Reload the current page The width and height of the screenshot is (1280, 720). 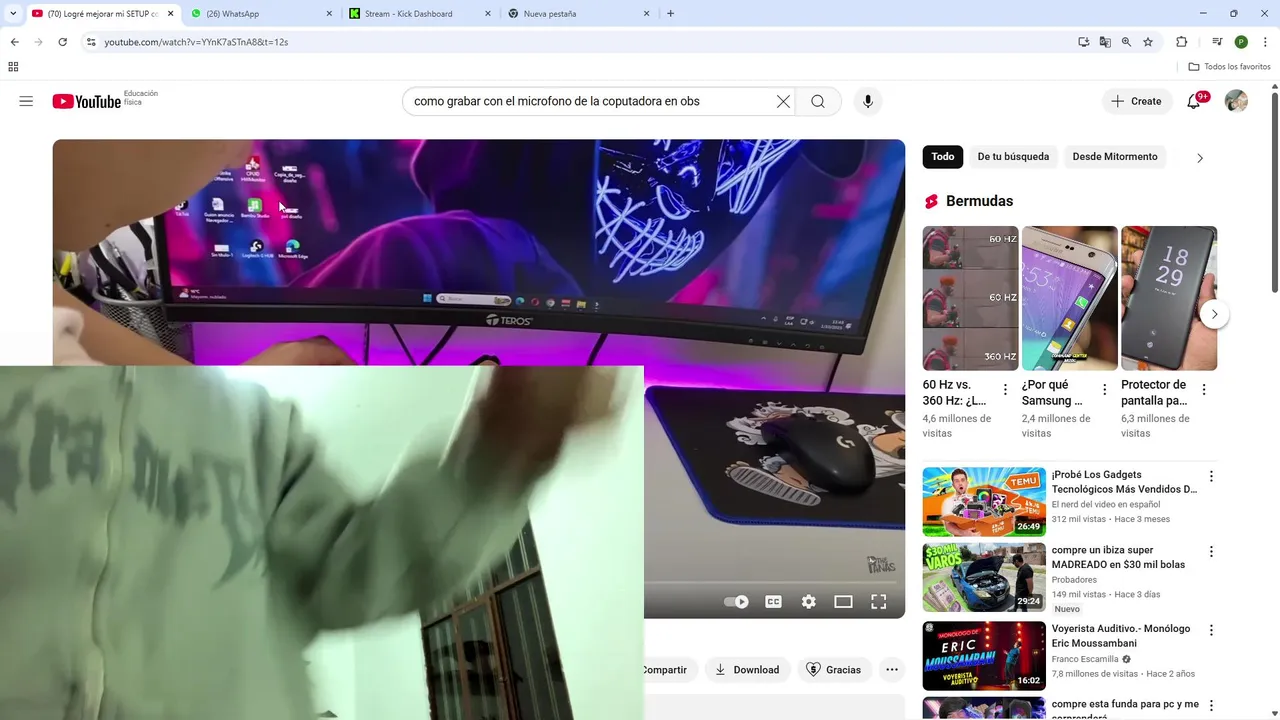tap(62, 42)
